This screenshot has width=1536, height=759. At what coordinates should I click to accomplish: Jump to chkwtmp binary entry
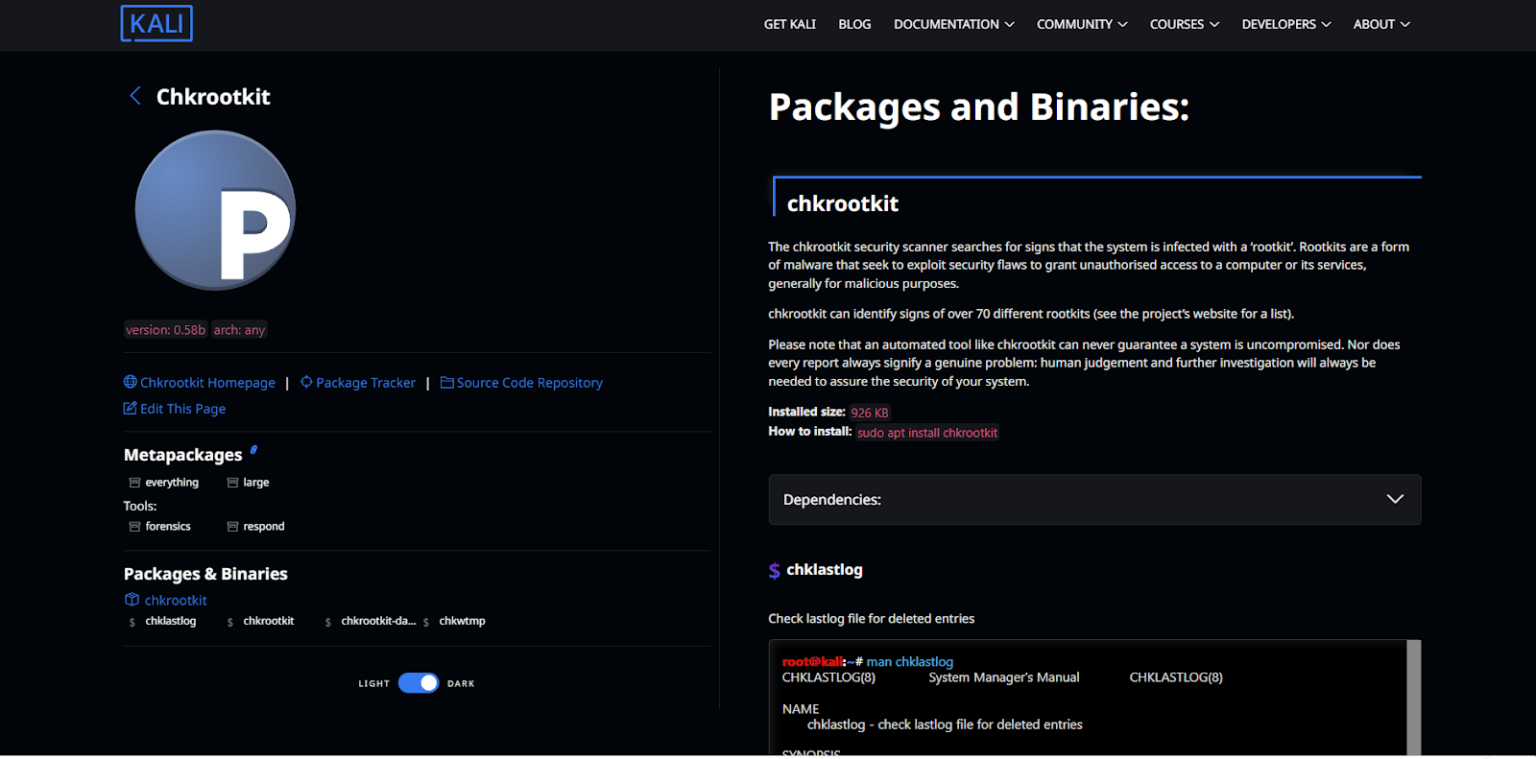pyautogui.click(x=462, y=621)
